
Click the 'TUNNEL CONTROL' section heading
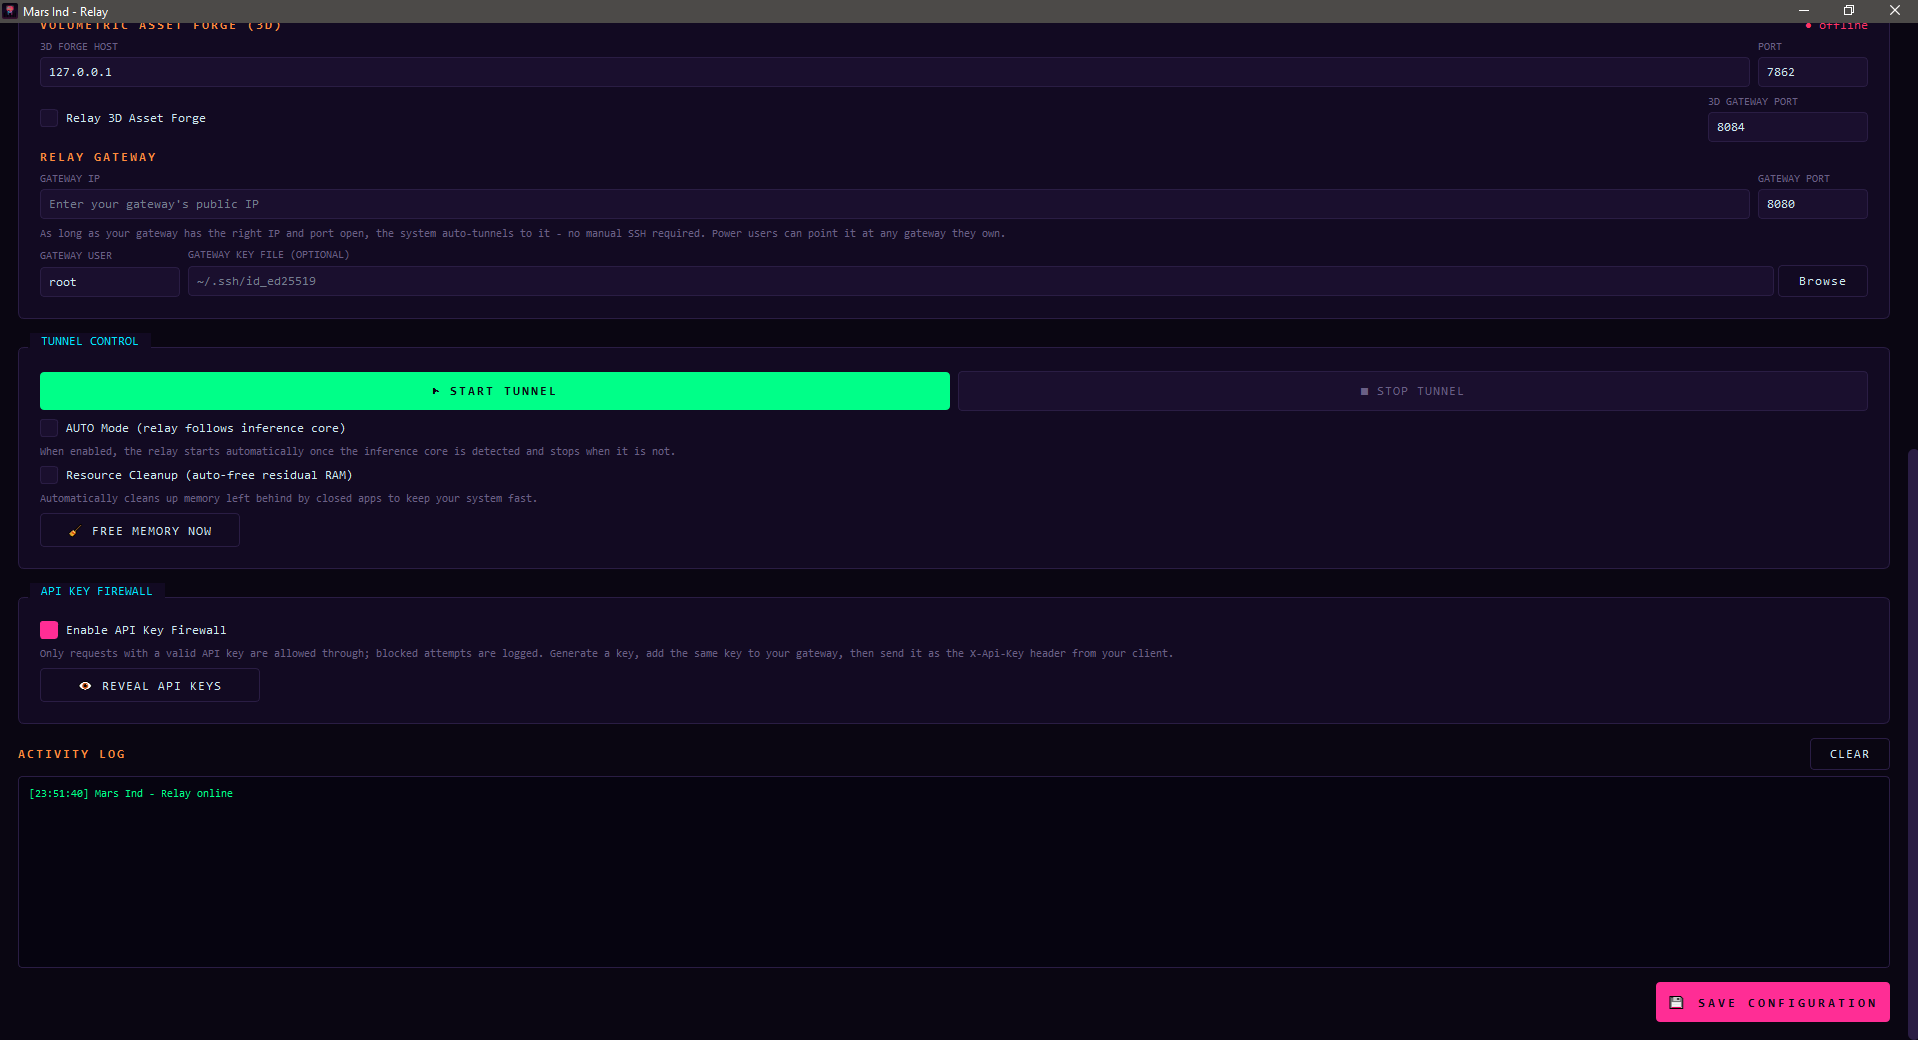point(90,341)
